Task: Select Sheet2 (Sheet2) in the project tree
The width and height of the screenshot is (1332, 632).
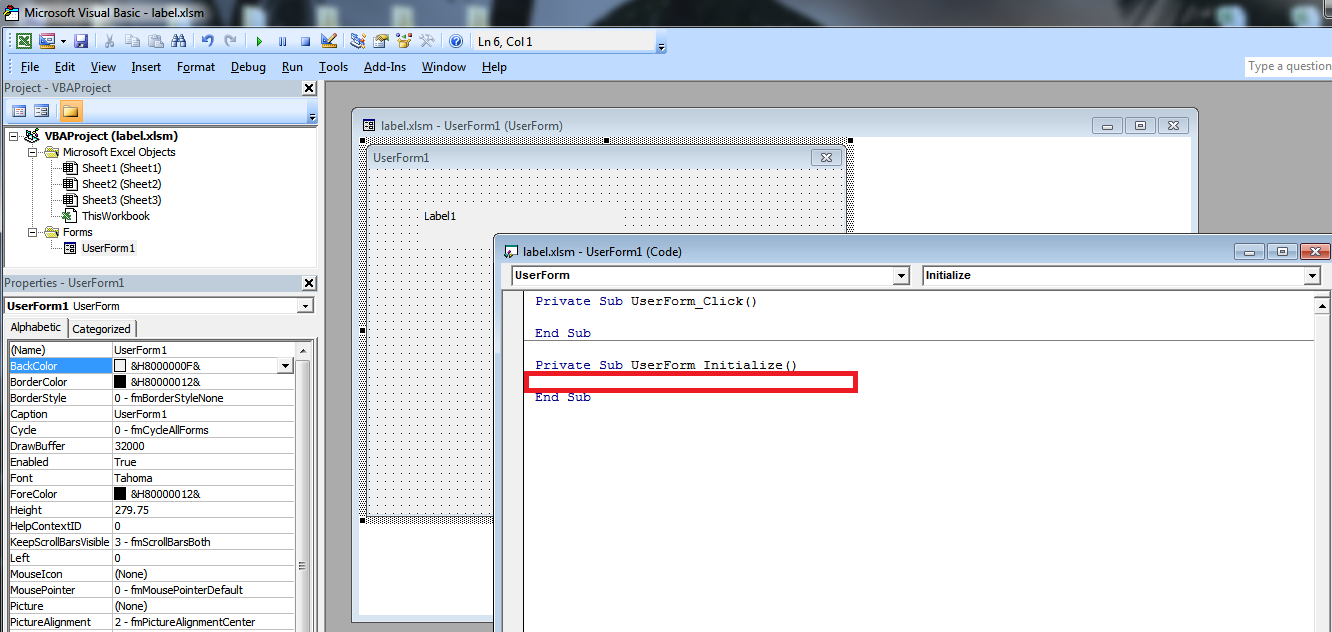Action: click(x=121, y=184)
